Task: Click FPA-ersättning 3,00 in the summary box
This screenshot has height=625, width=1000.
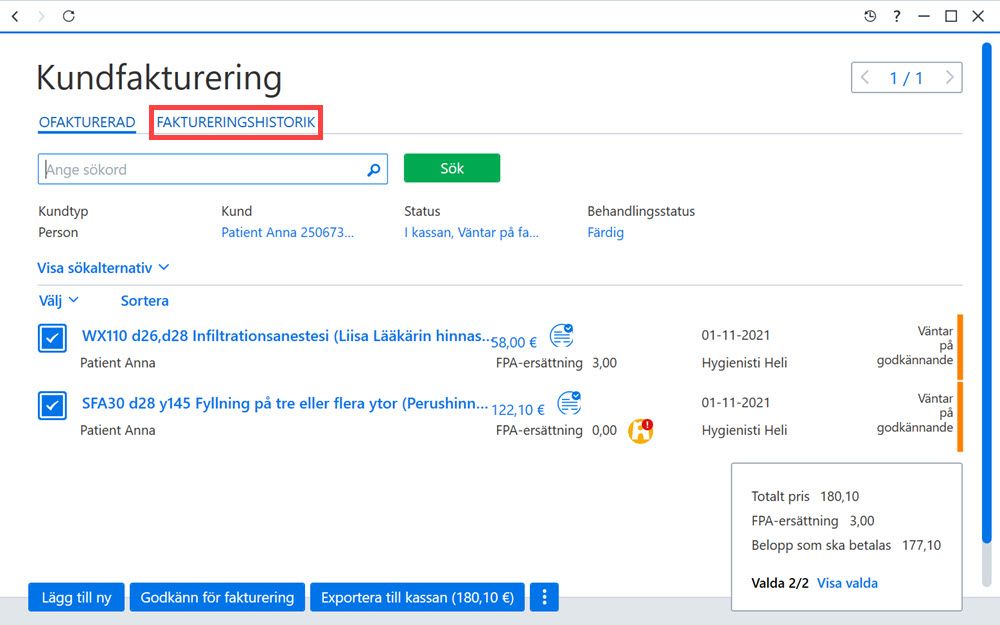Action: [x=813, y=521]
